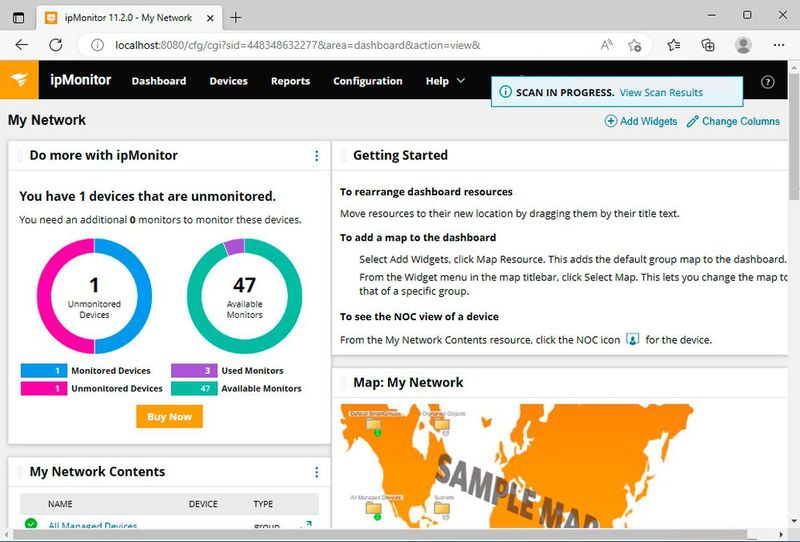The image size is (800, 542).
Task: Click the TYPE column header
Action: pos(263,504)
